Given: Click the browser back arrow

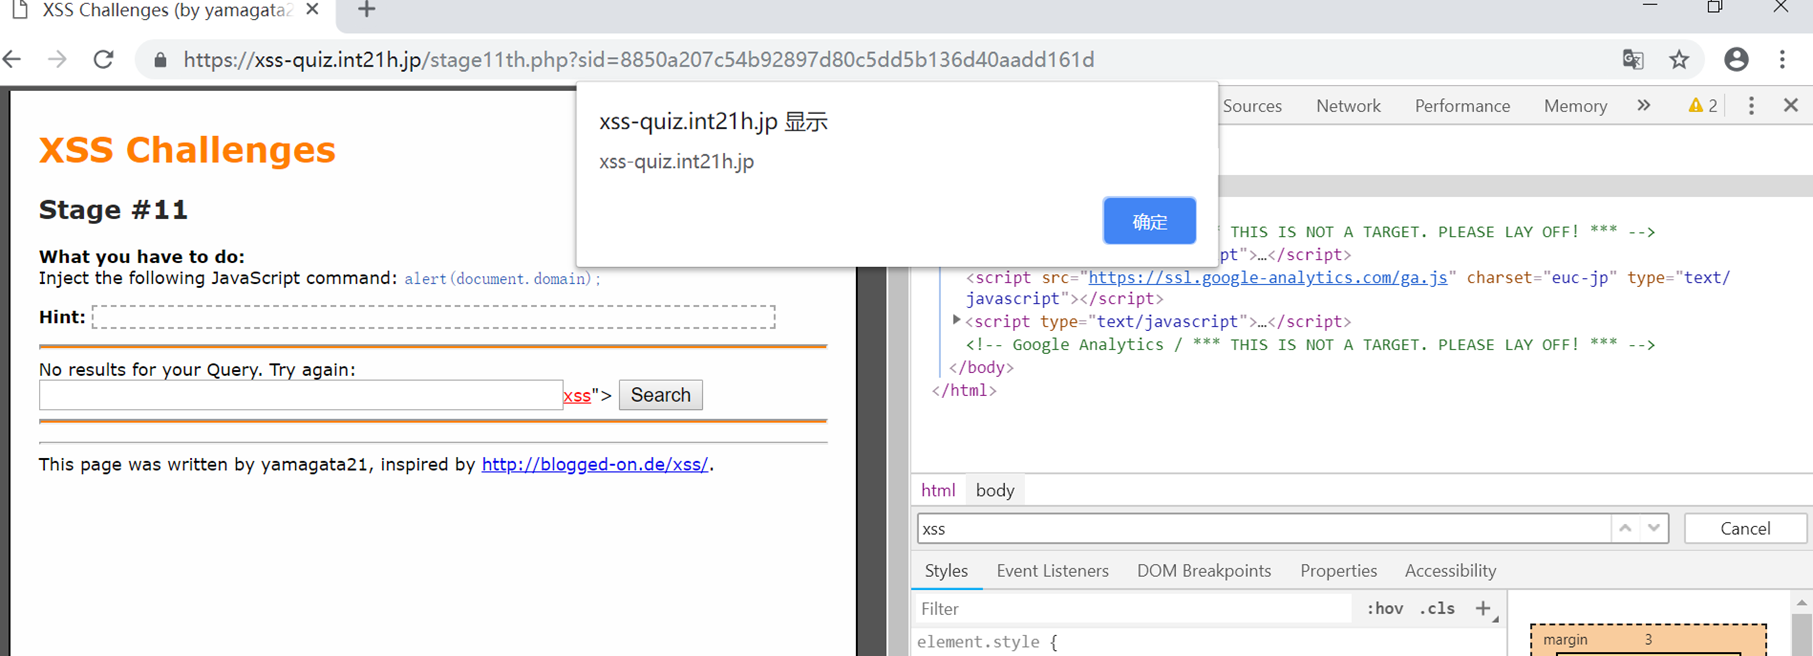Looking at the screenshot, I should tap(13, 60).
